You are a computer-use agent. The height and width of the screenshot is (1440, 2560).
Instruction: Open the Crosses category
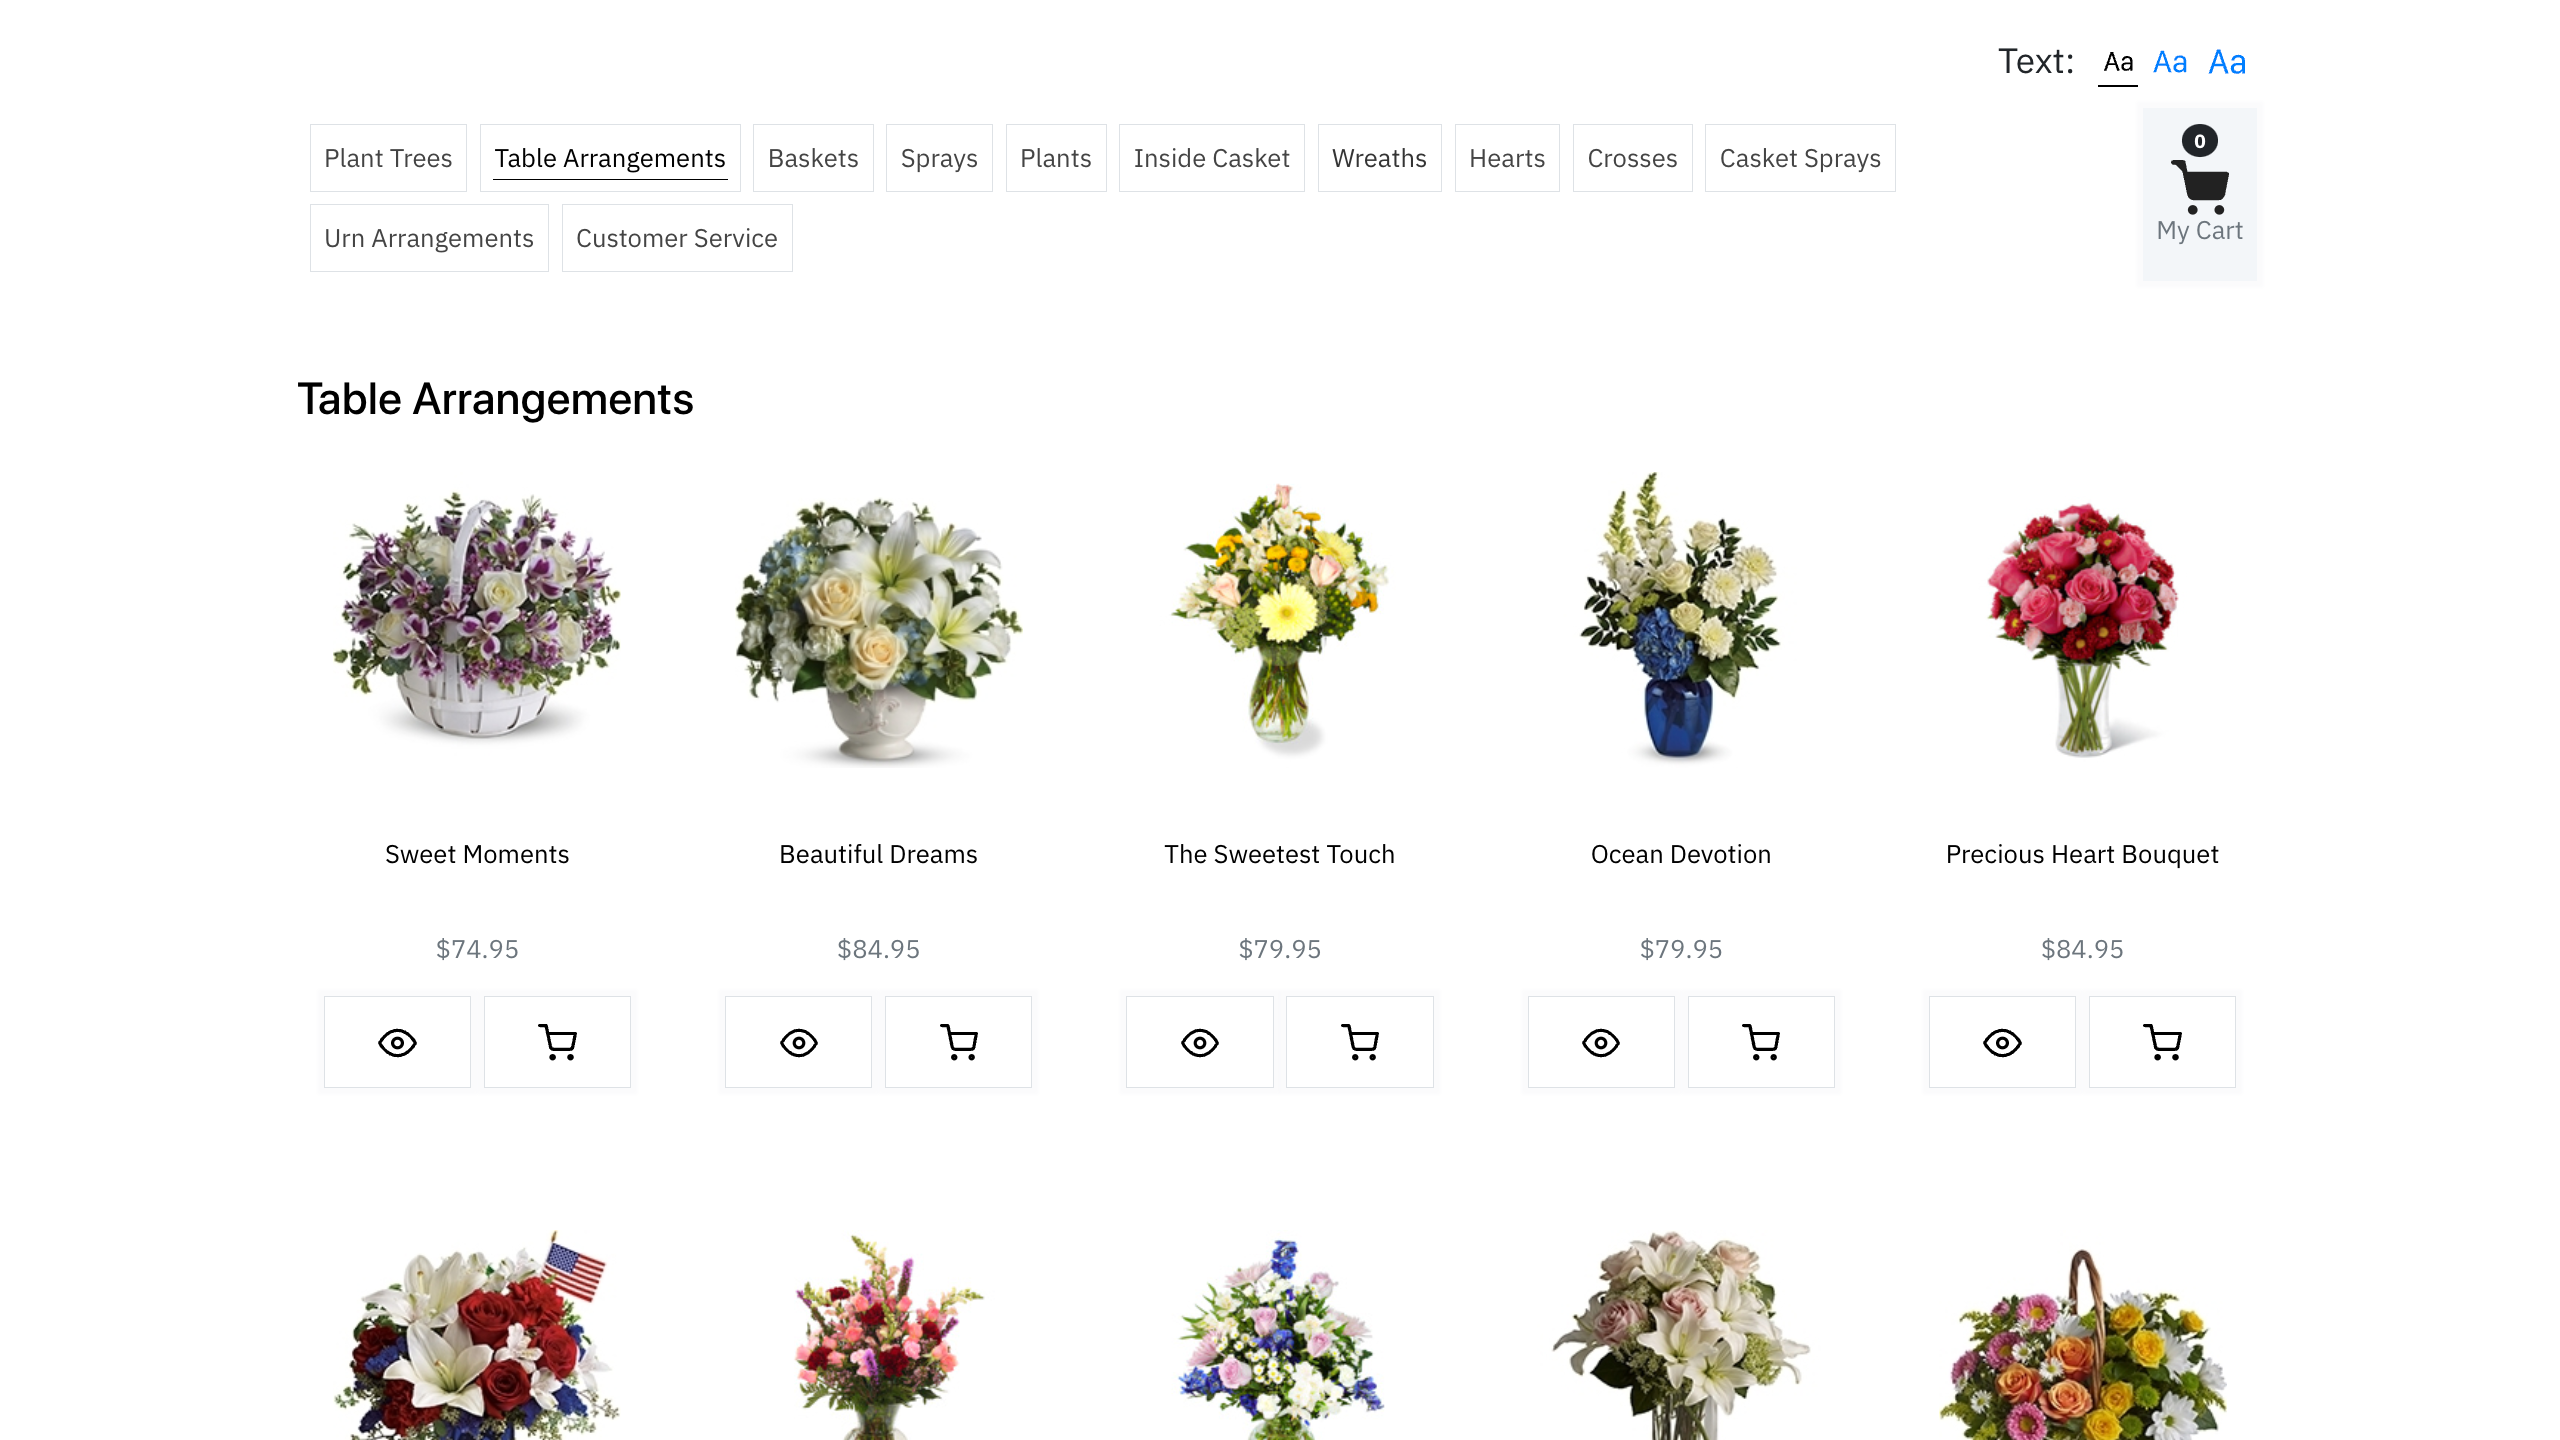coord(1632,158)
